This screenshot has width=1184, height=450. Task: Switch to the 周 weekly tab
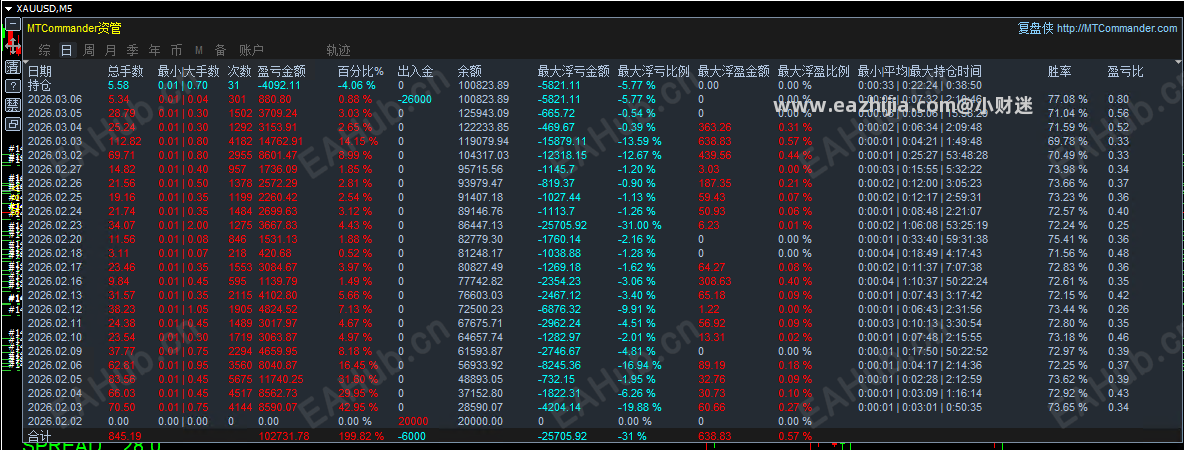click(89, 51)
